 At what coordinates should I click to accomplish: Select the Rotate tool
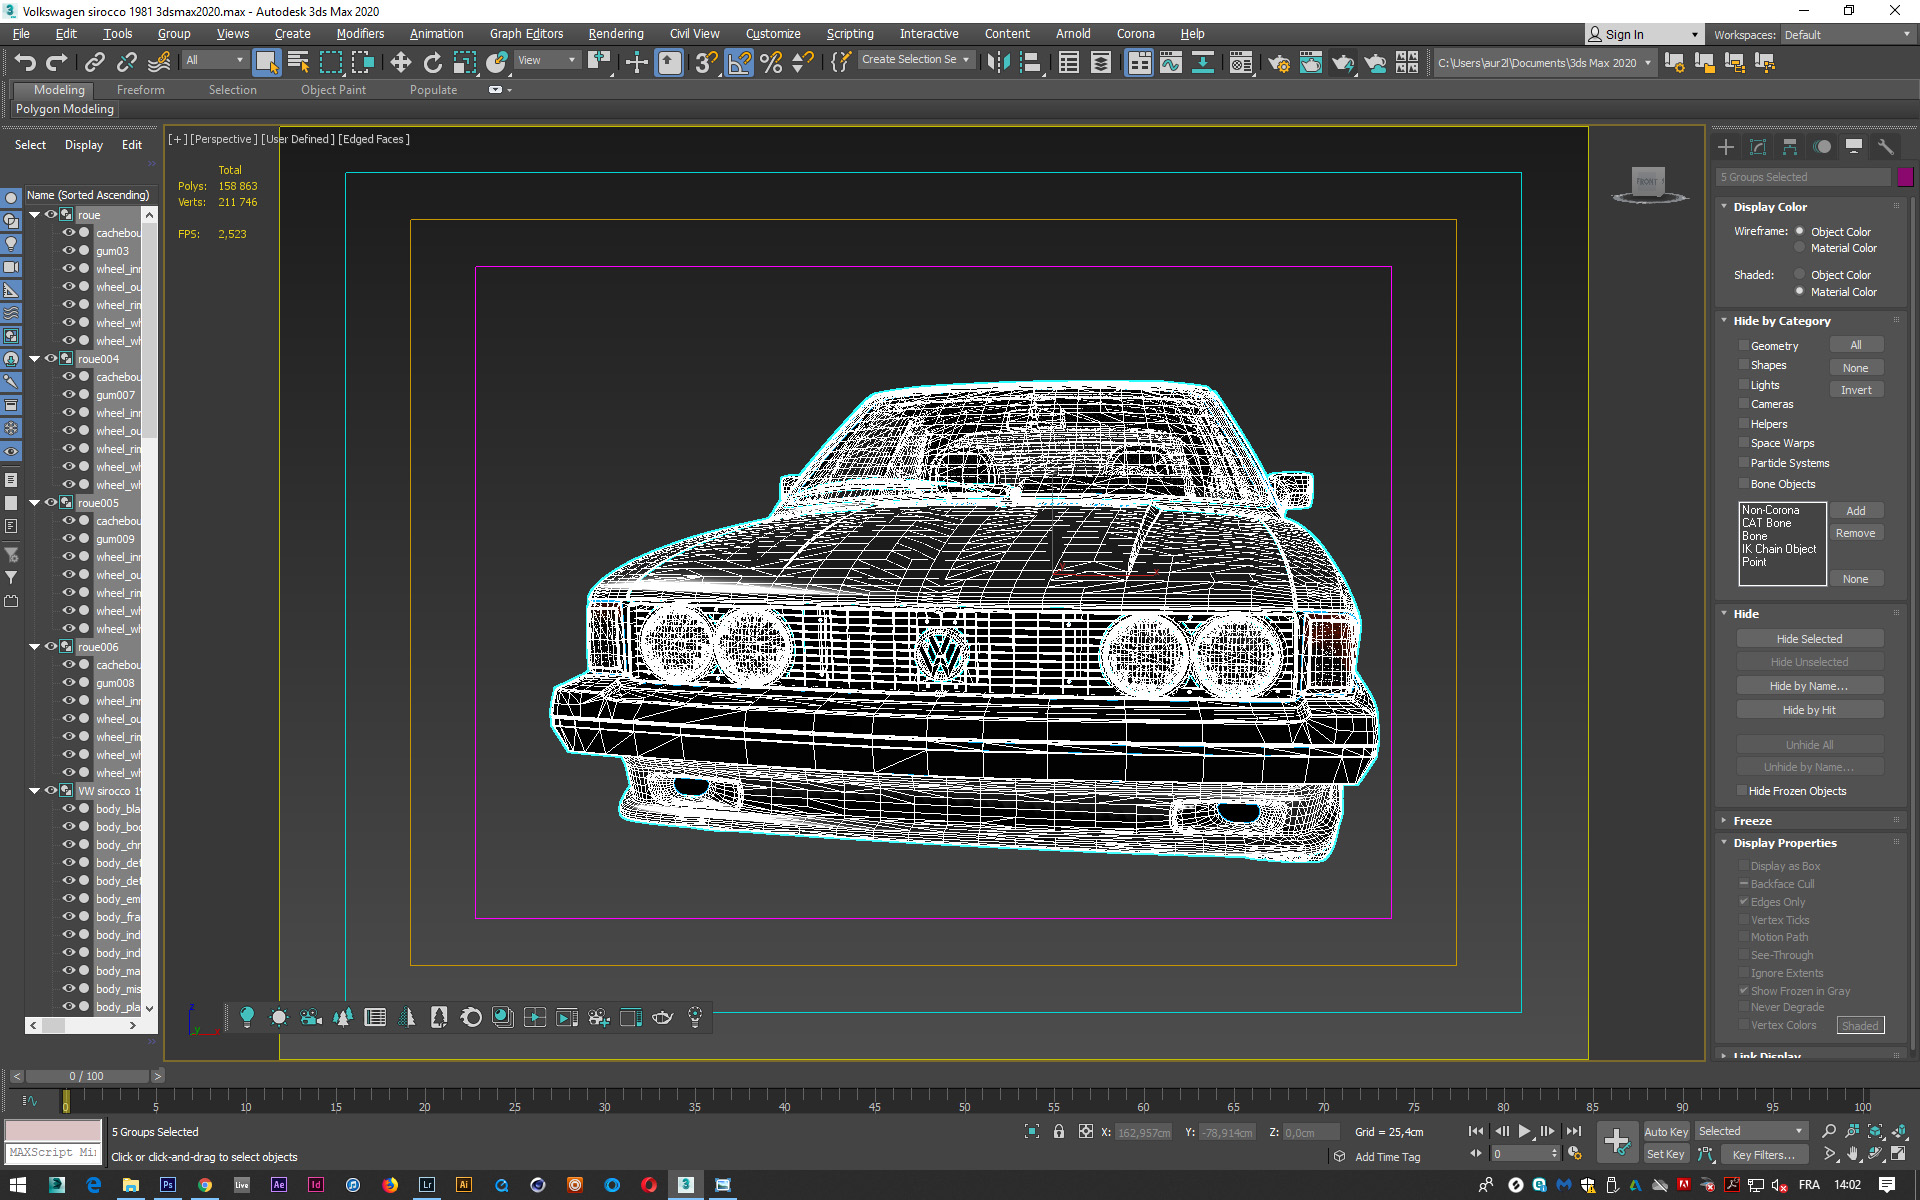[432, 63]
